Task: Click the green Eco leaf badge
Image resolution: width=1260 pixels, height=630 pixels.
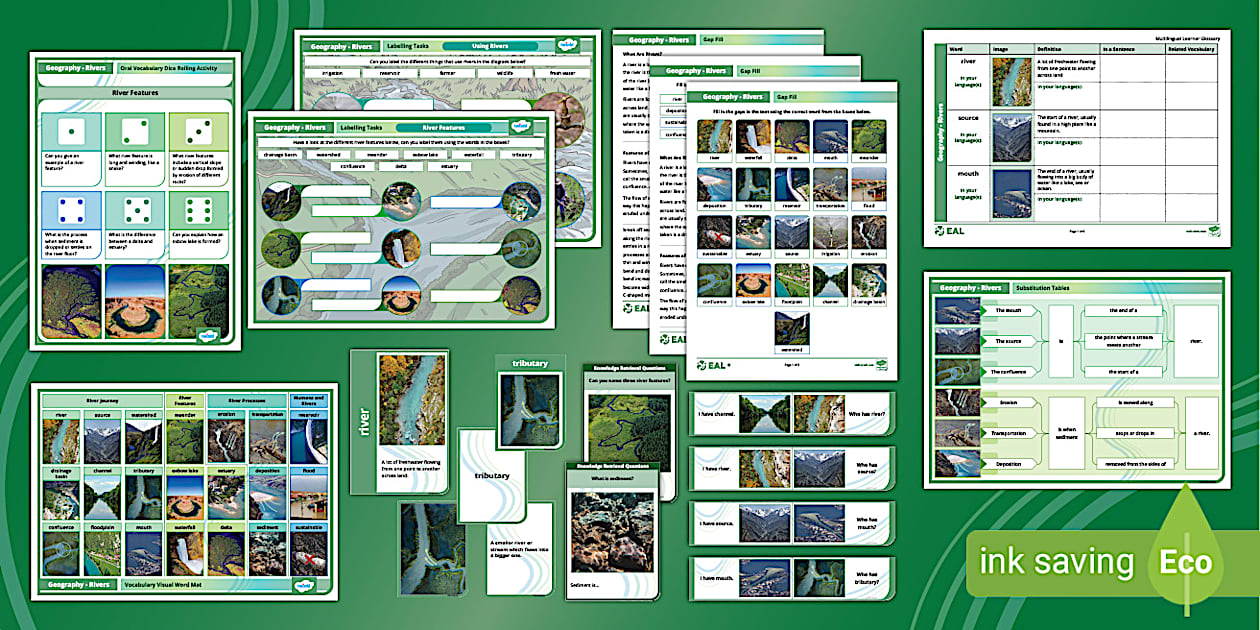Action: click(1186, 561)
